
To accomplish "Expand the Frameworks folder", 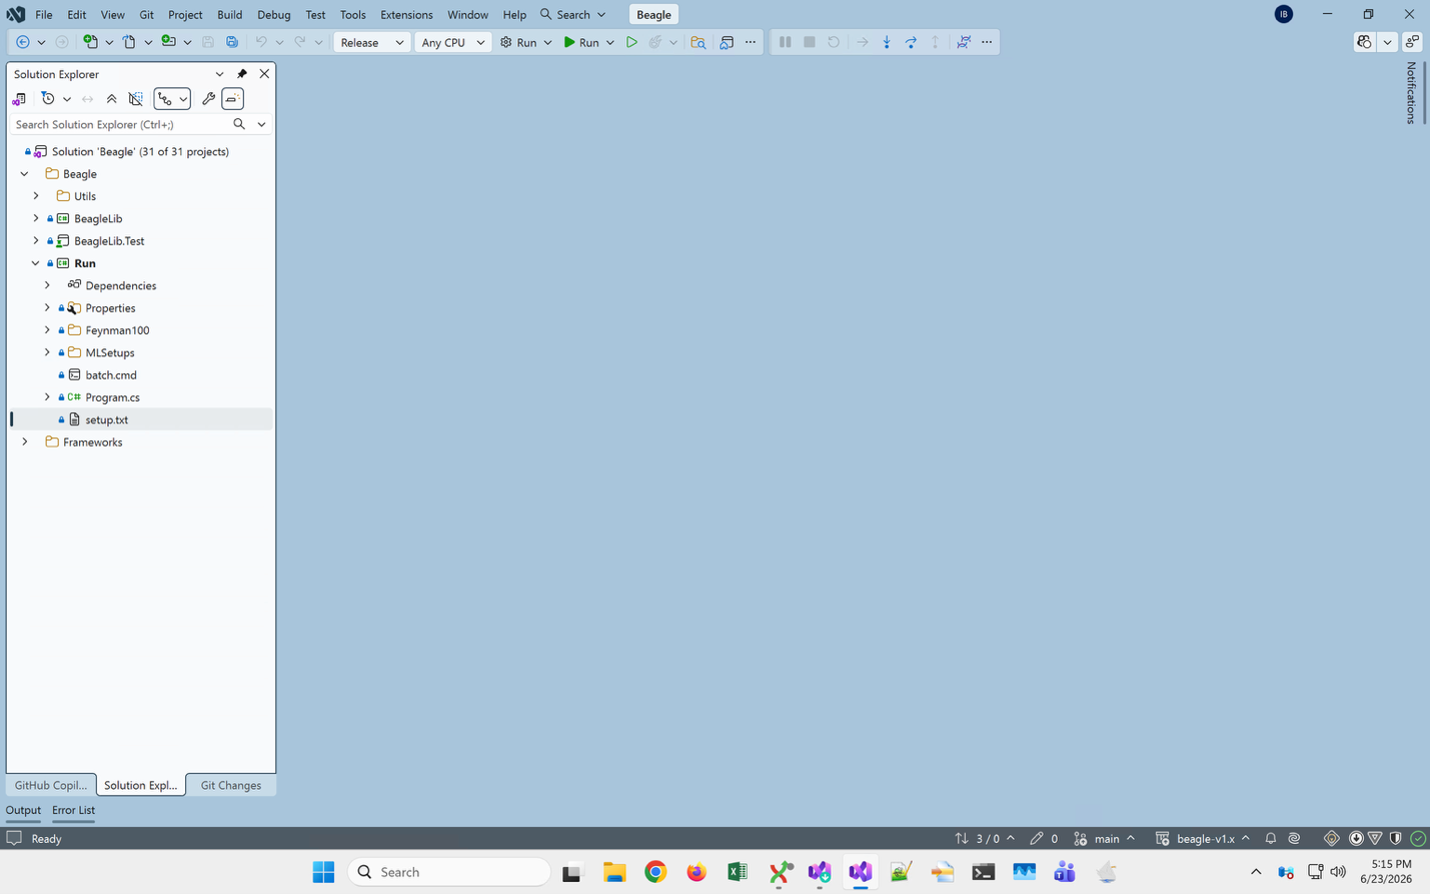I will coord(25,442).
